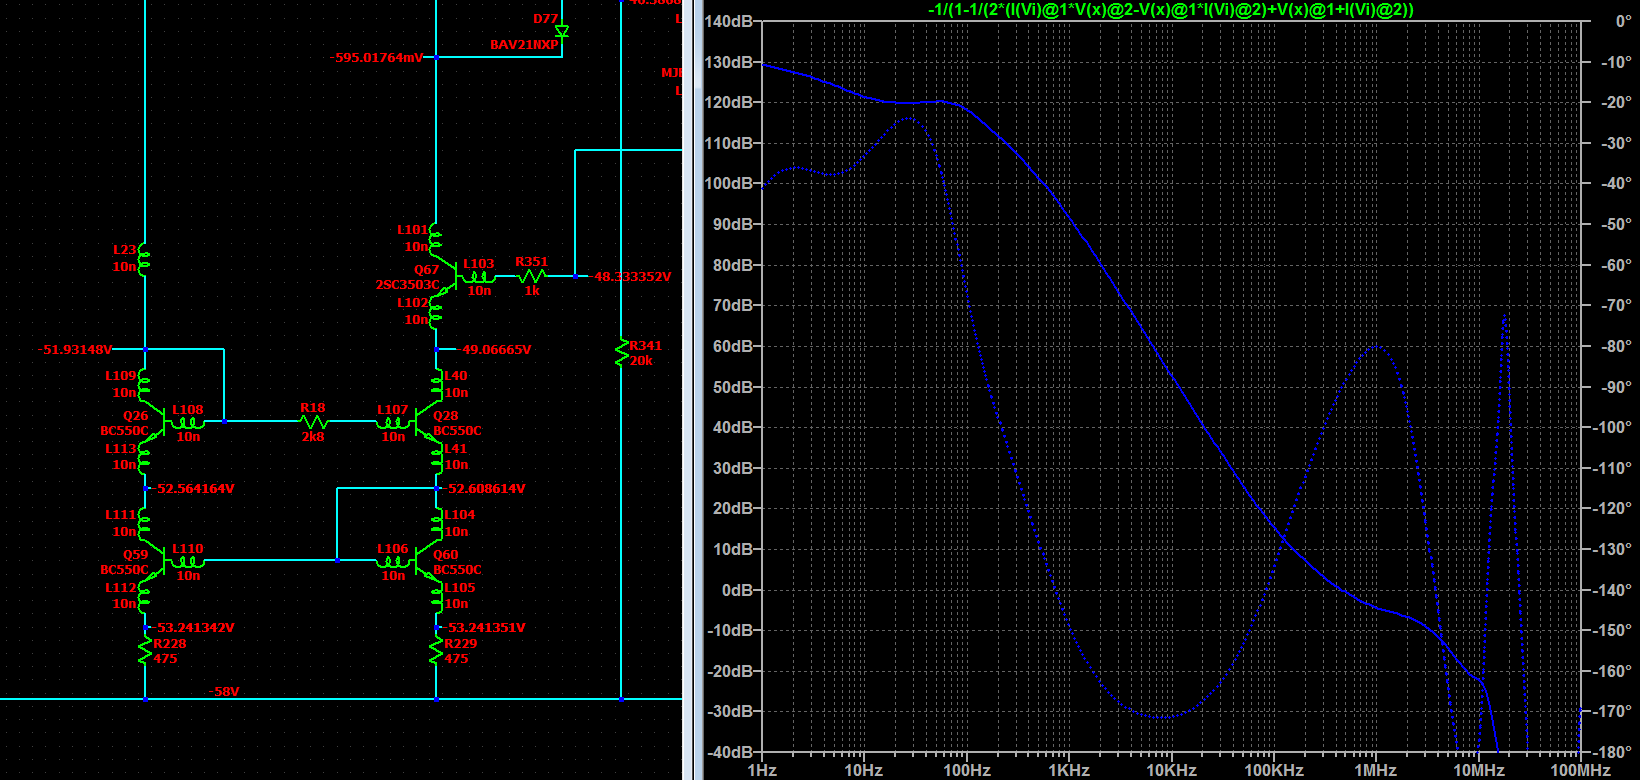Click the -40dB tick on magnitude axis
This screenshot has width=1640, height=780.
[730, 752]
